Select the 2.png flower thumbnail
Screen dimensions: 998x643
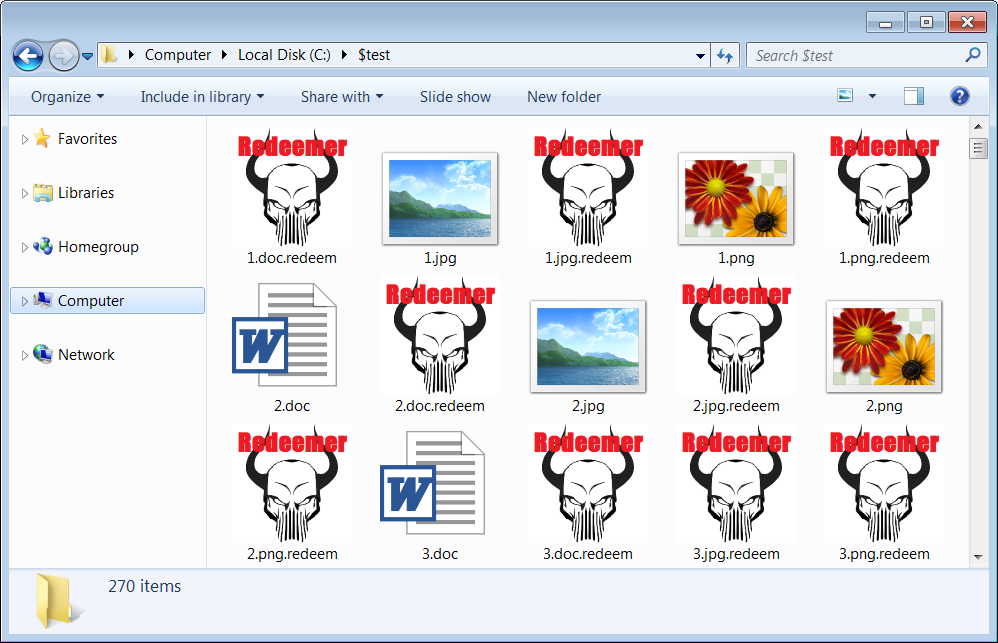(884, 346)
